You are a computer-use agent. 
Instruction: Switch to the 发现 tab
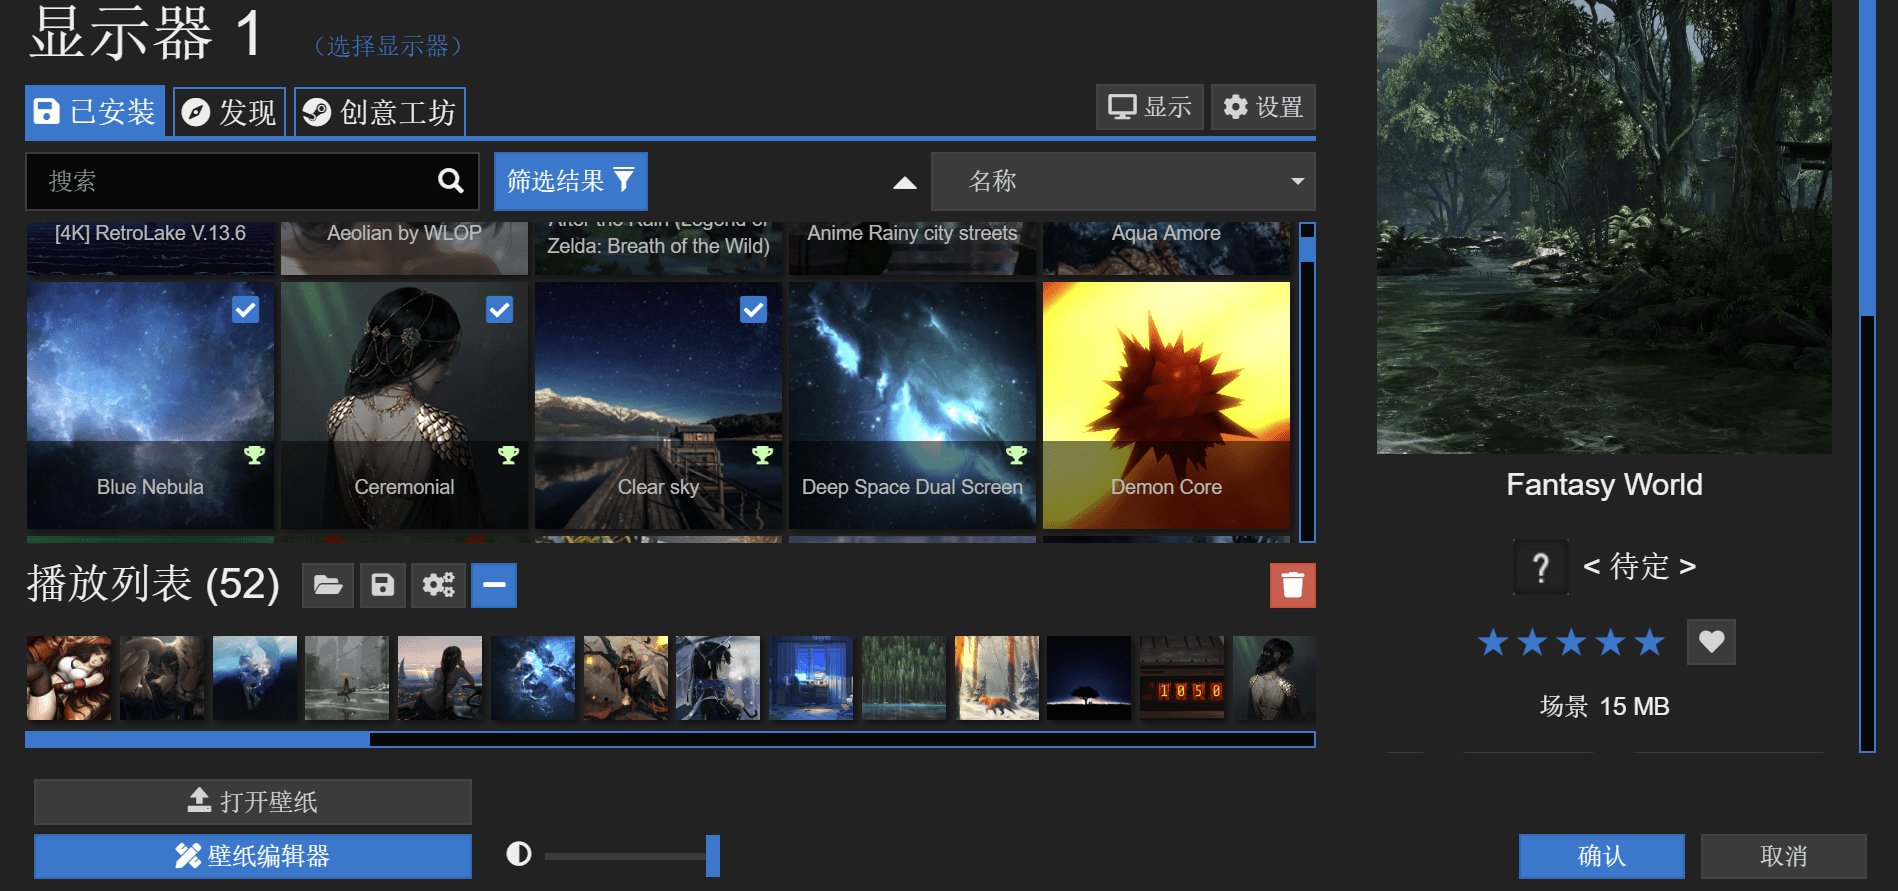229,111
